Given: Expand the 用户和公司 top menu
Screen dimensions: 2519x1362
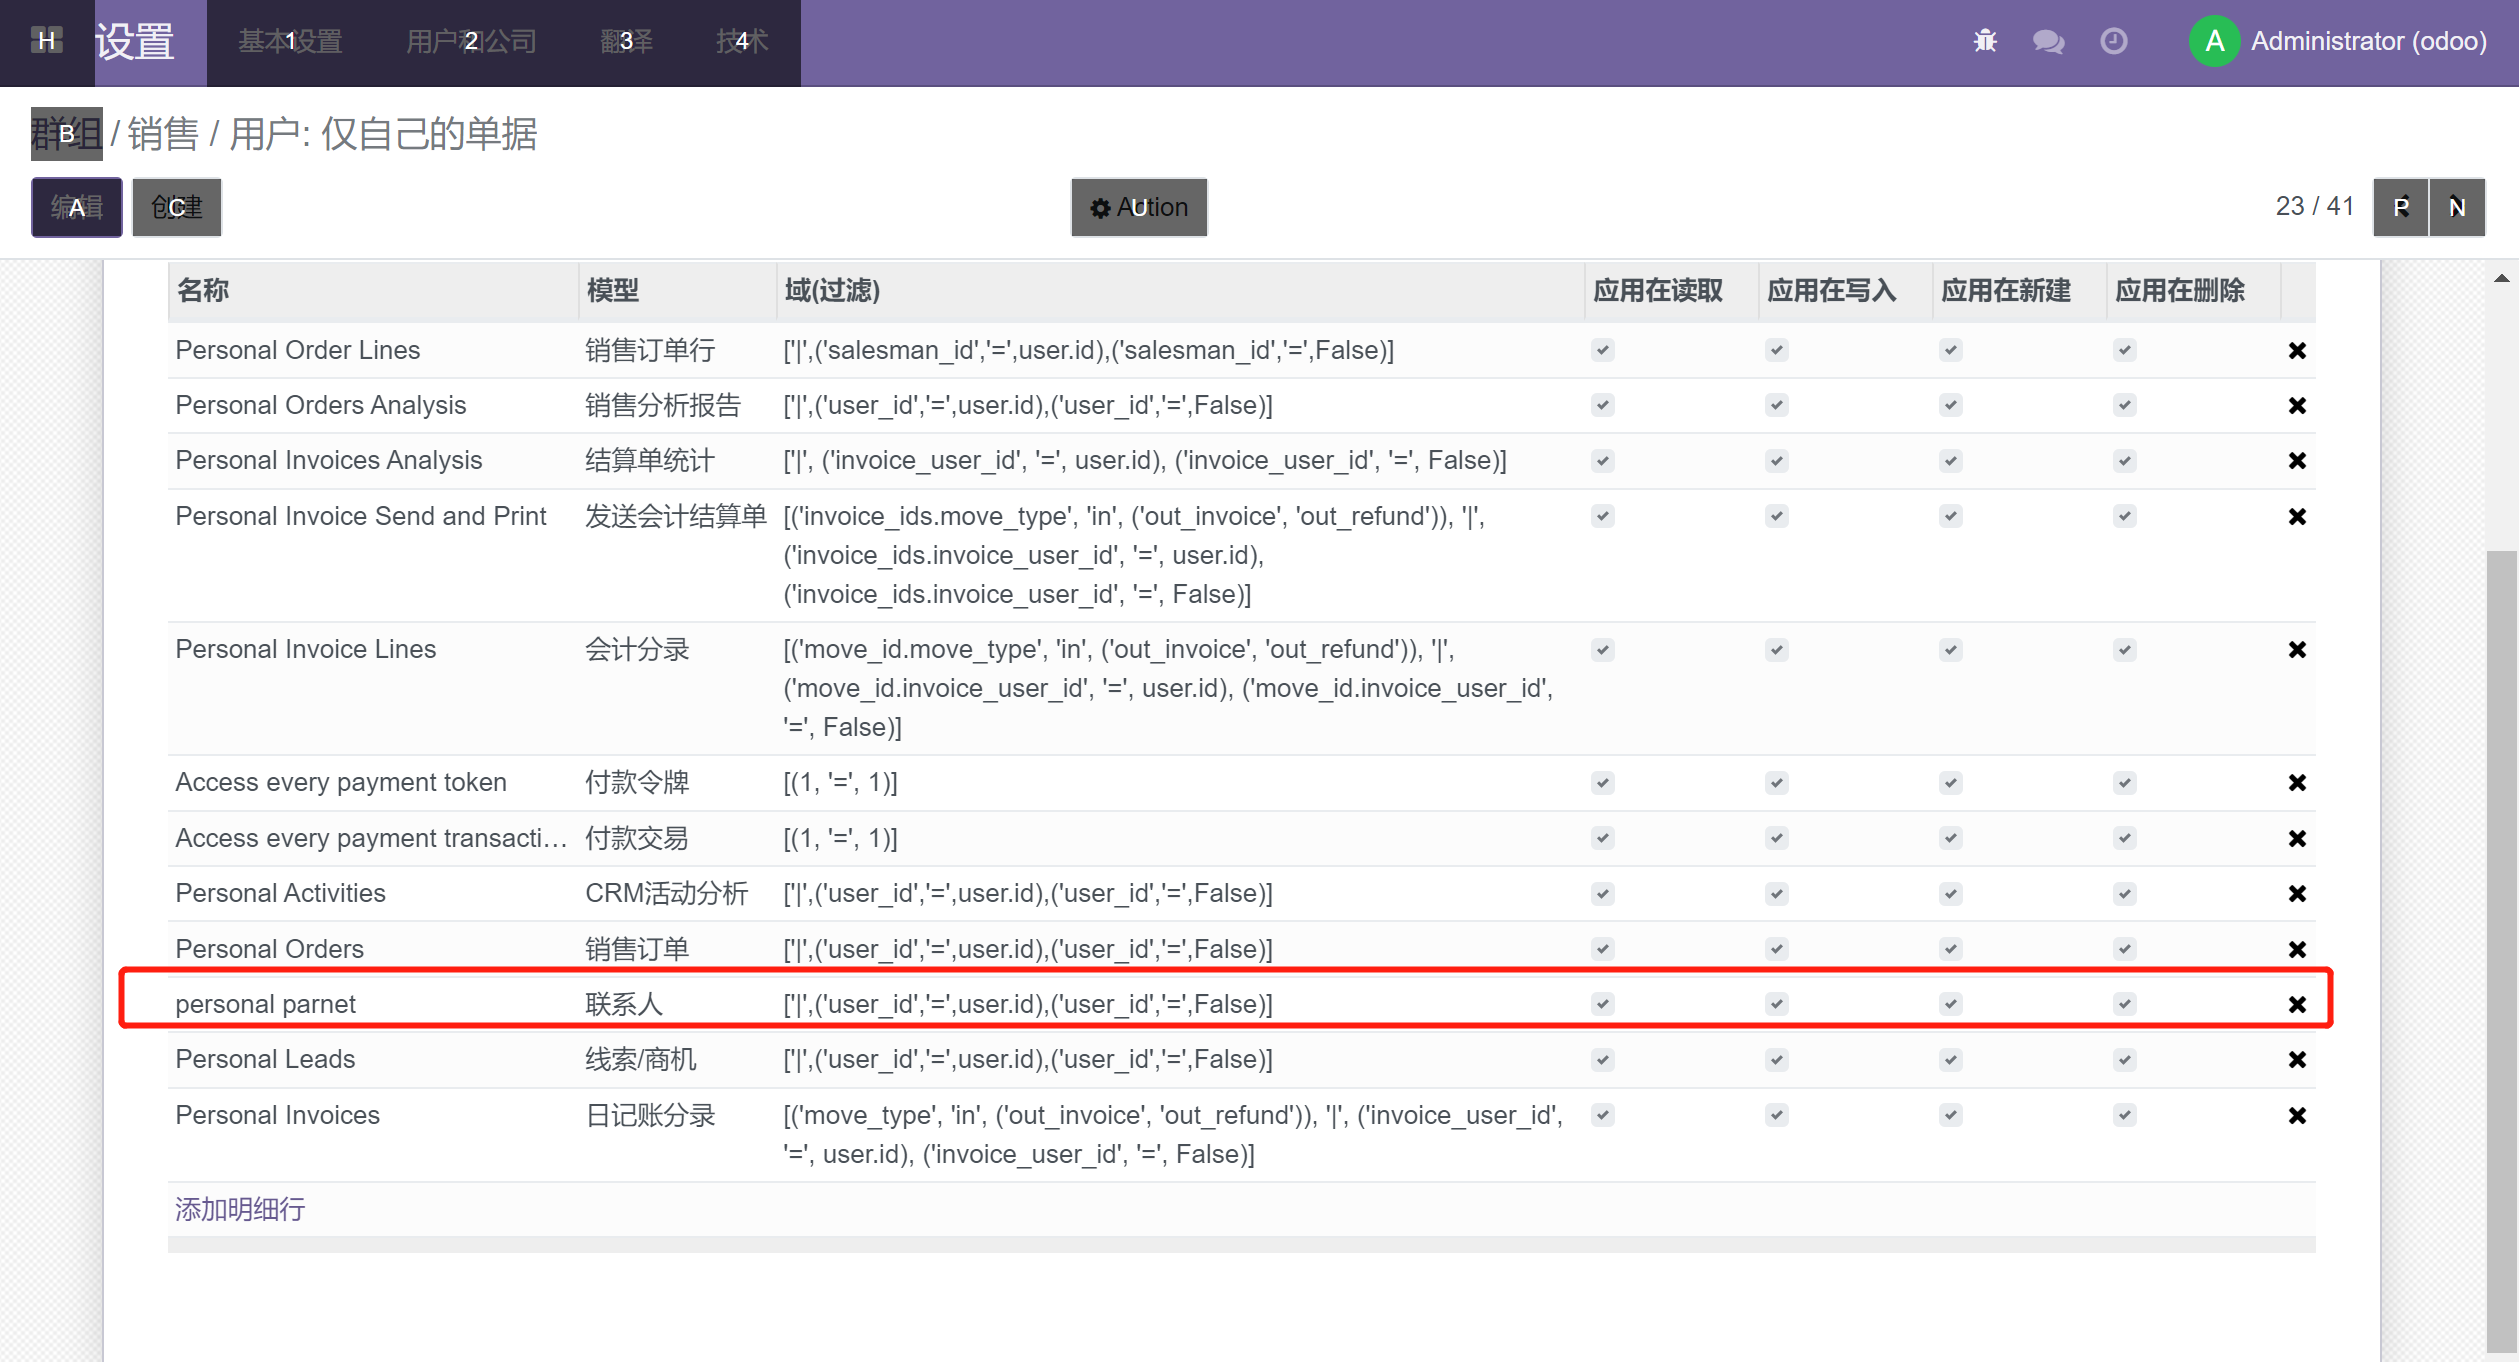Looking at the screenshot, I should 471,41.
